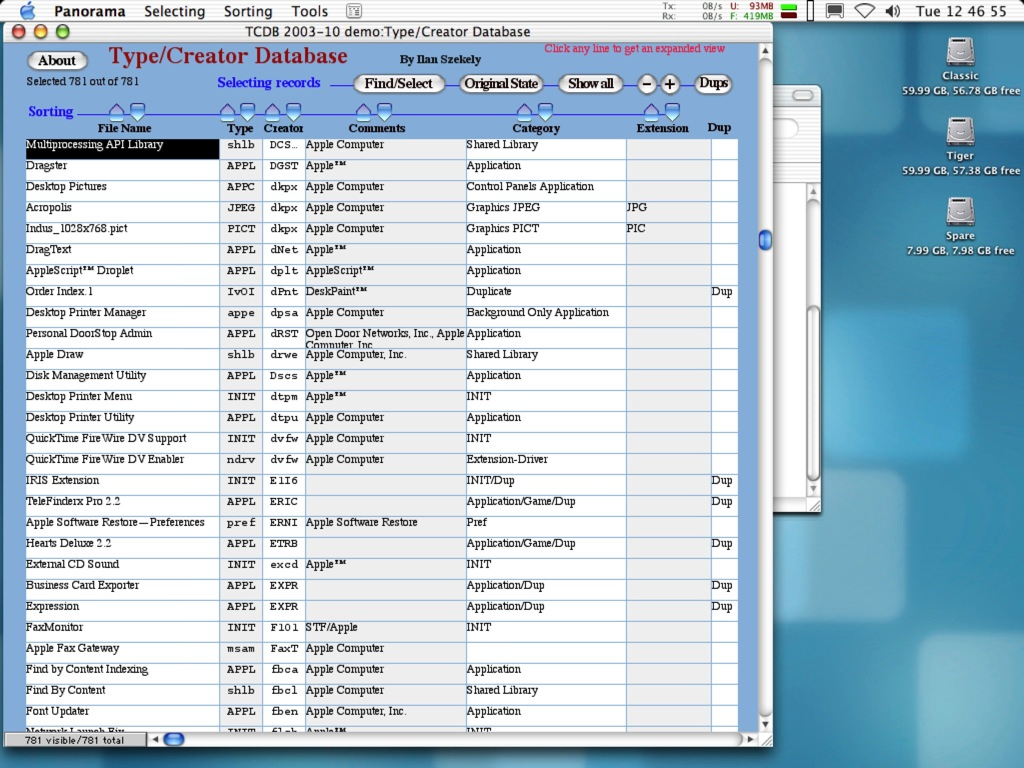Image resolution: width=1024 pixels, height=768 pixels.
Task: Click the Hearts Deluxe 2.2 record
Action: click(x=381, y=546)
